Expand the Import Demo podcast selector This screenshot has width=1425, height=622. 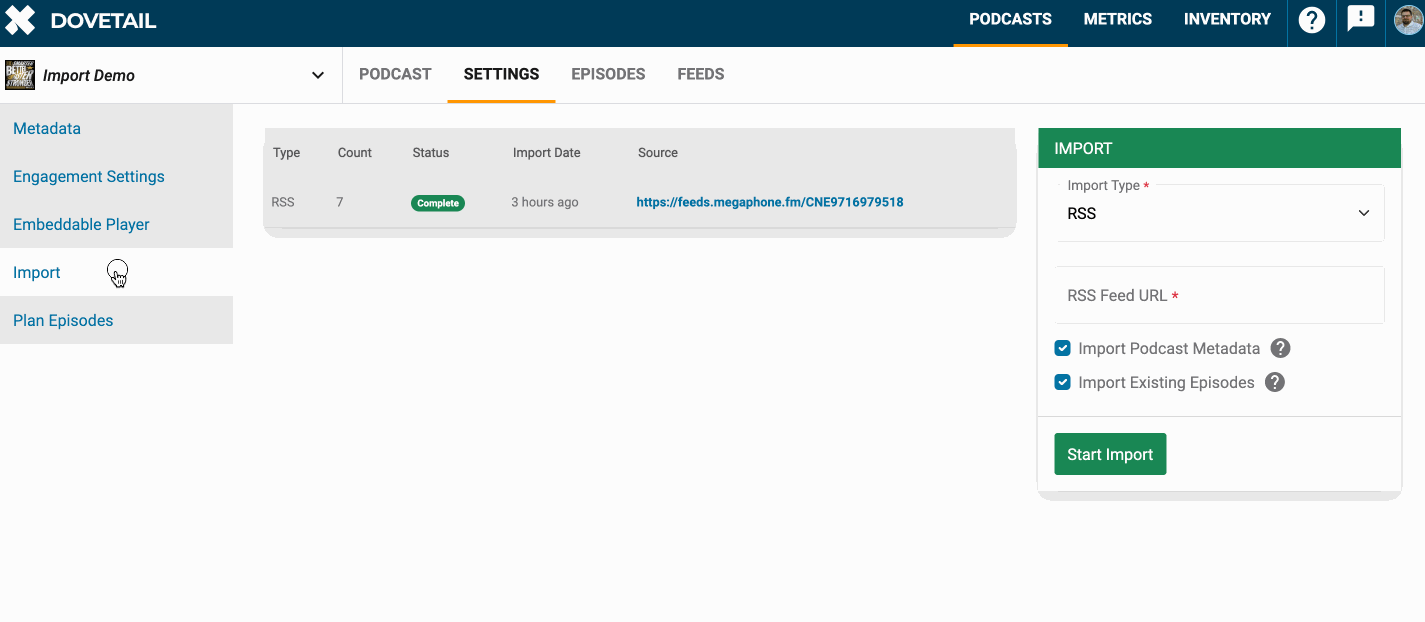[x=317, y=75]
